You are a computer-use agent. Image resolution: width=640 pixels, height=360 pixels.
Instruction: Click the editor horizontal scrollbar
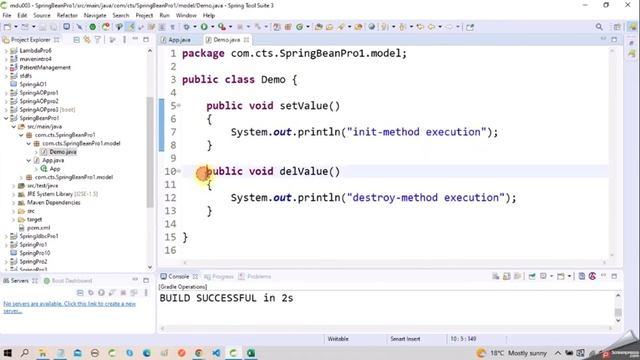tap(394, 262)
